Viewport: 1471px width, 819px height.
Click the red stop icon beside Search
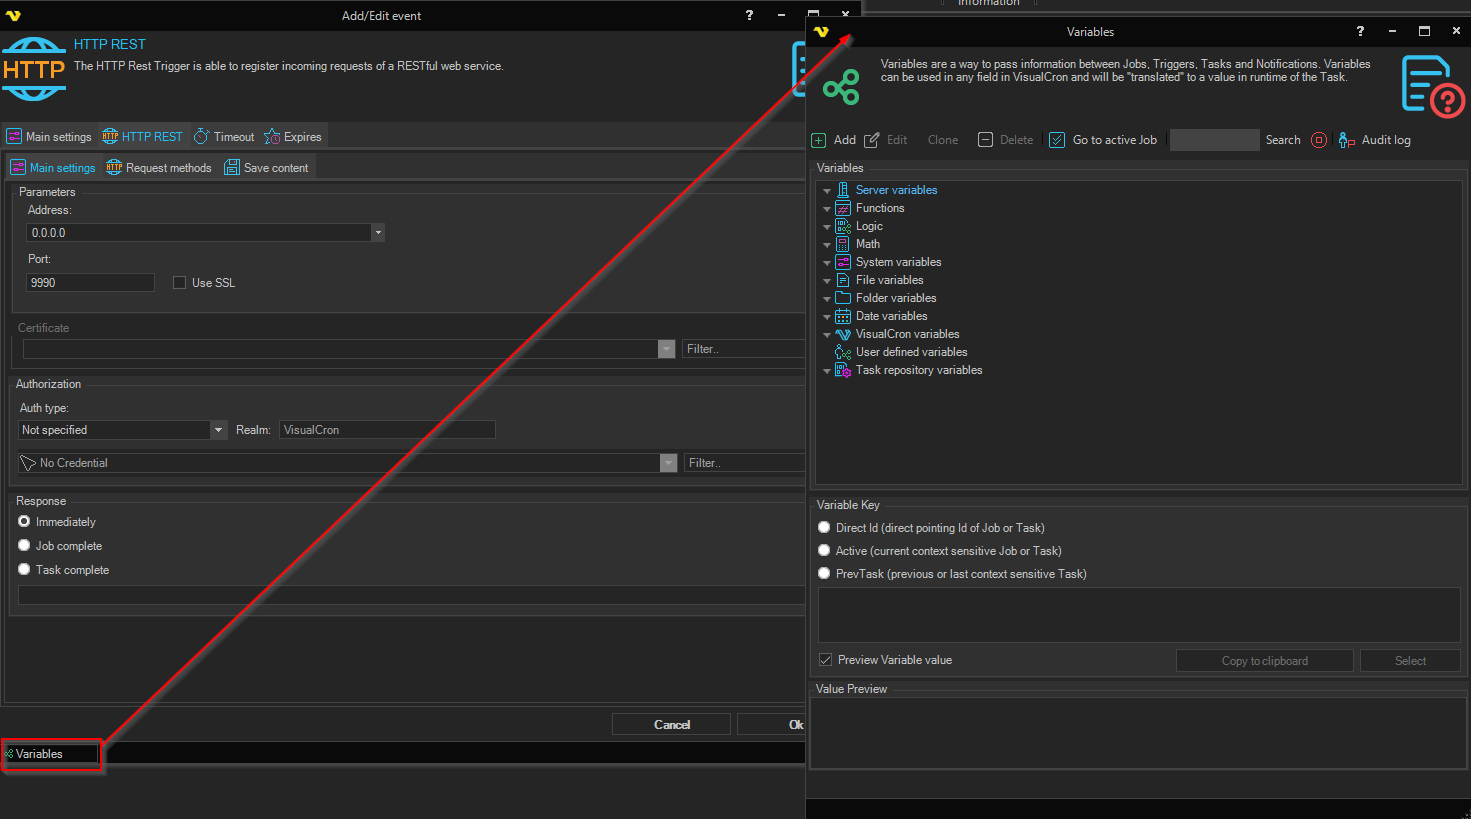1319,140
